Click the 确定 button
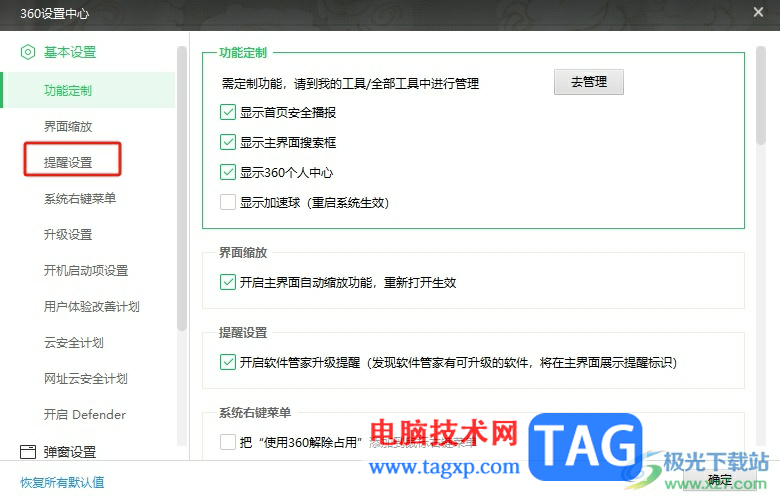This screenshot has height=500, width=780. (720, 481)
